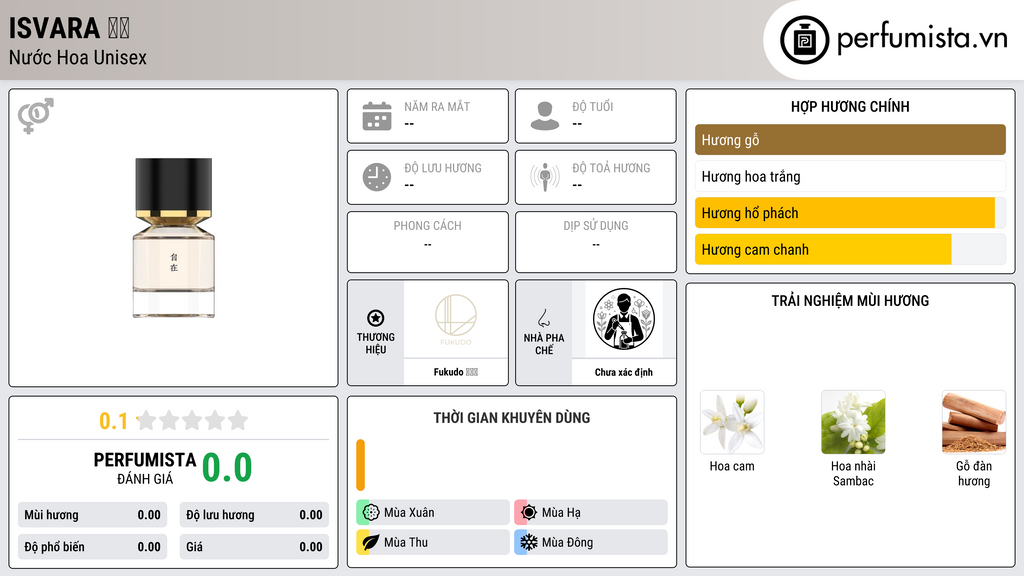The height and width of the screenshot is (576, 1024).
Task: Click the Trải nghiệm mùi hương heading
Action: click(850, 301)
